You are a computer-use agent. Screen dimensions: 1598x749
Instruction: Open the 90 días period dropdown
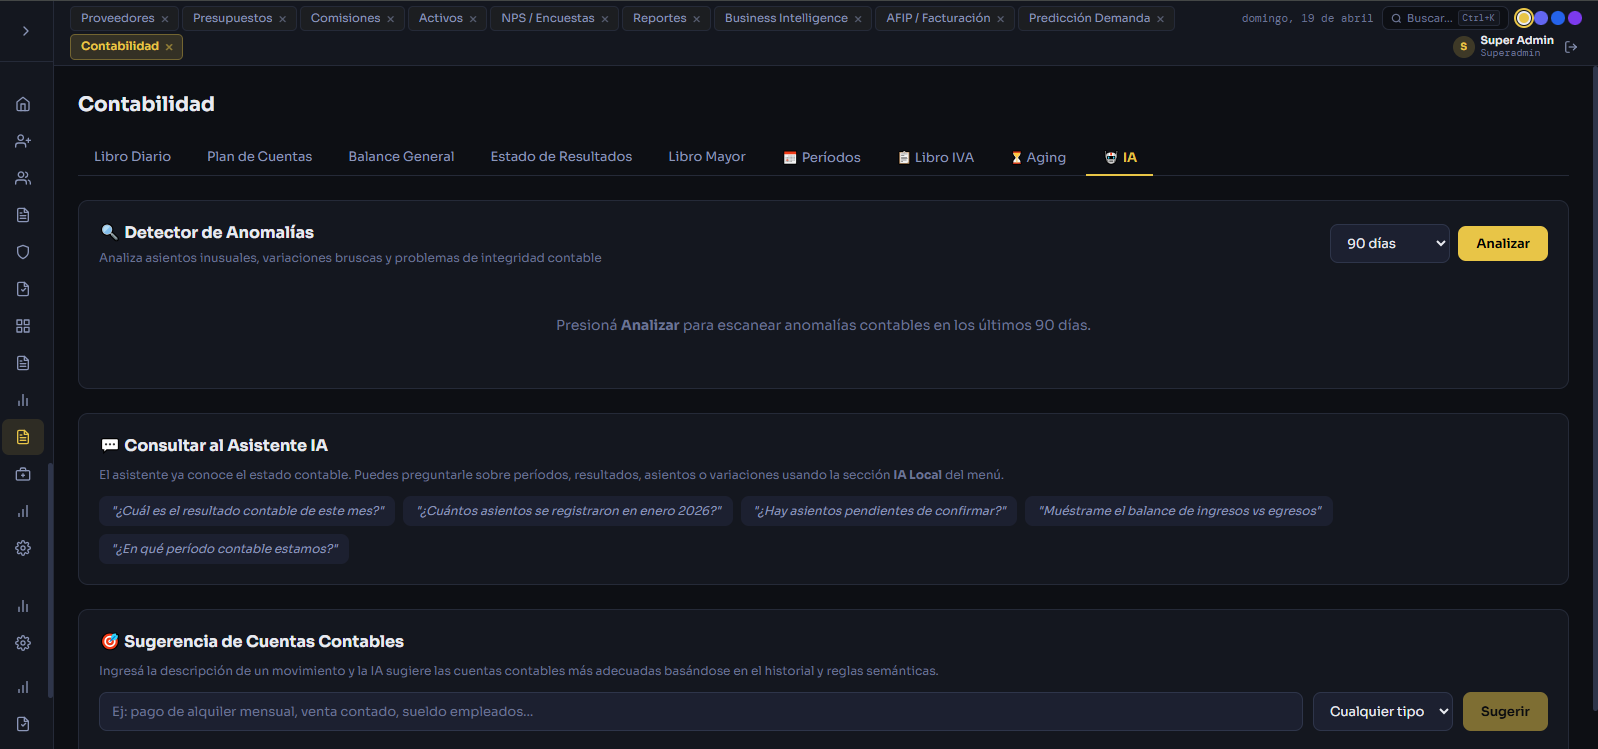pyautogui.click(x=1389, y=244)
